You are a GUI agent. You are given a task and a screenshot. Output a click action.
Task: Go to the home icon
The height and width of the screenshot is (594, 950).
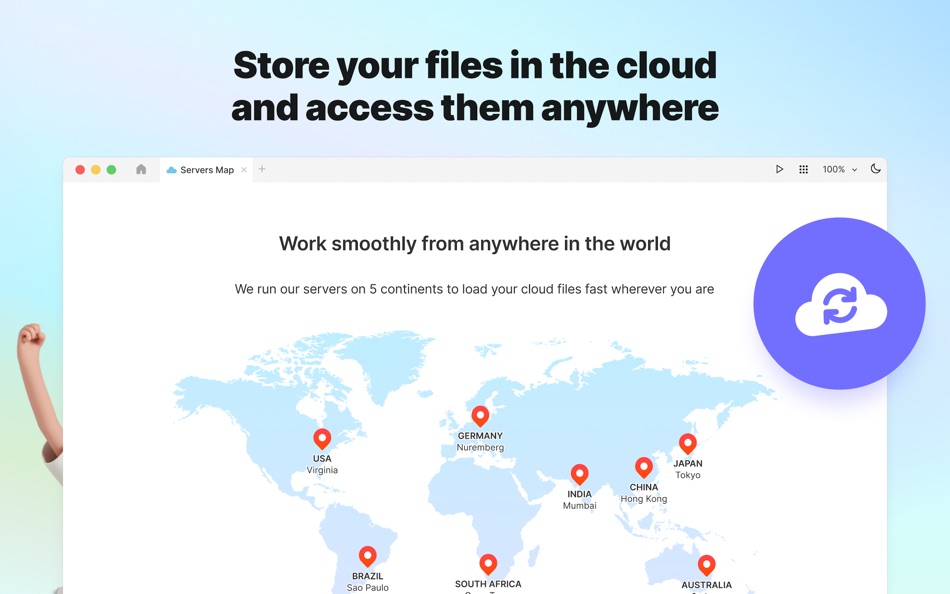click(141, 169)
